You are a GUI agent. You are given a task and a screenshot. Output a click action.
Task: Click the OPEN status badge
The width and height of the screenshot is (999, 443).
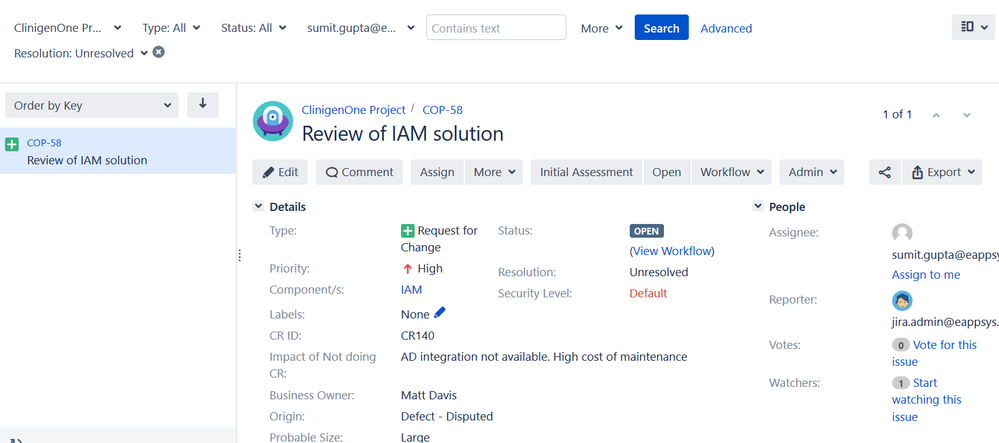click(x=647, y=231)
